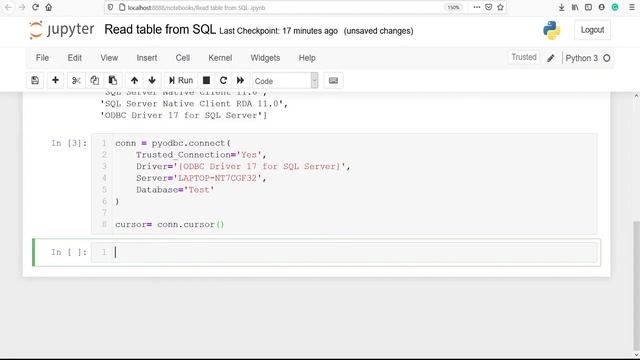Save and checkpoint the notebook
Image resolution: width=640 pixels, height=360 pixels.
pyautogui.click(x=35, y=80)
